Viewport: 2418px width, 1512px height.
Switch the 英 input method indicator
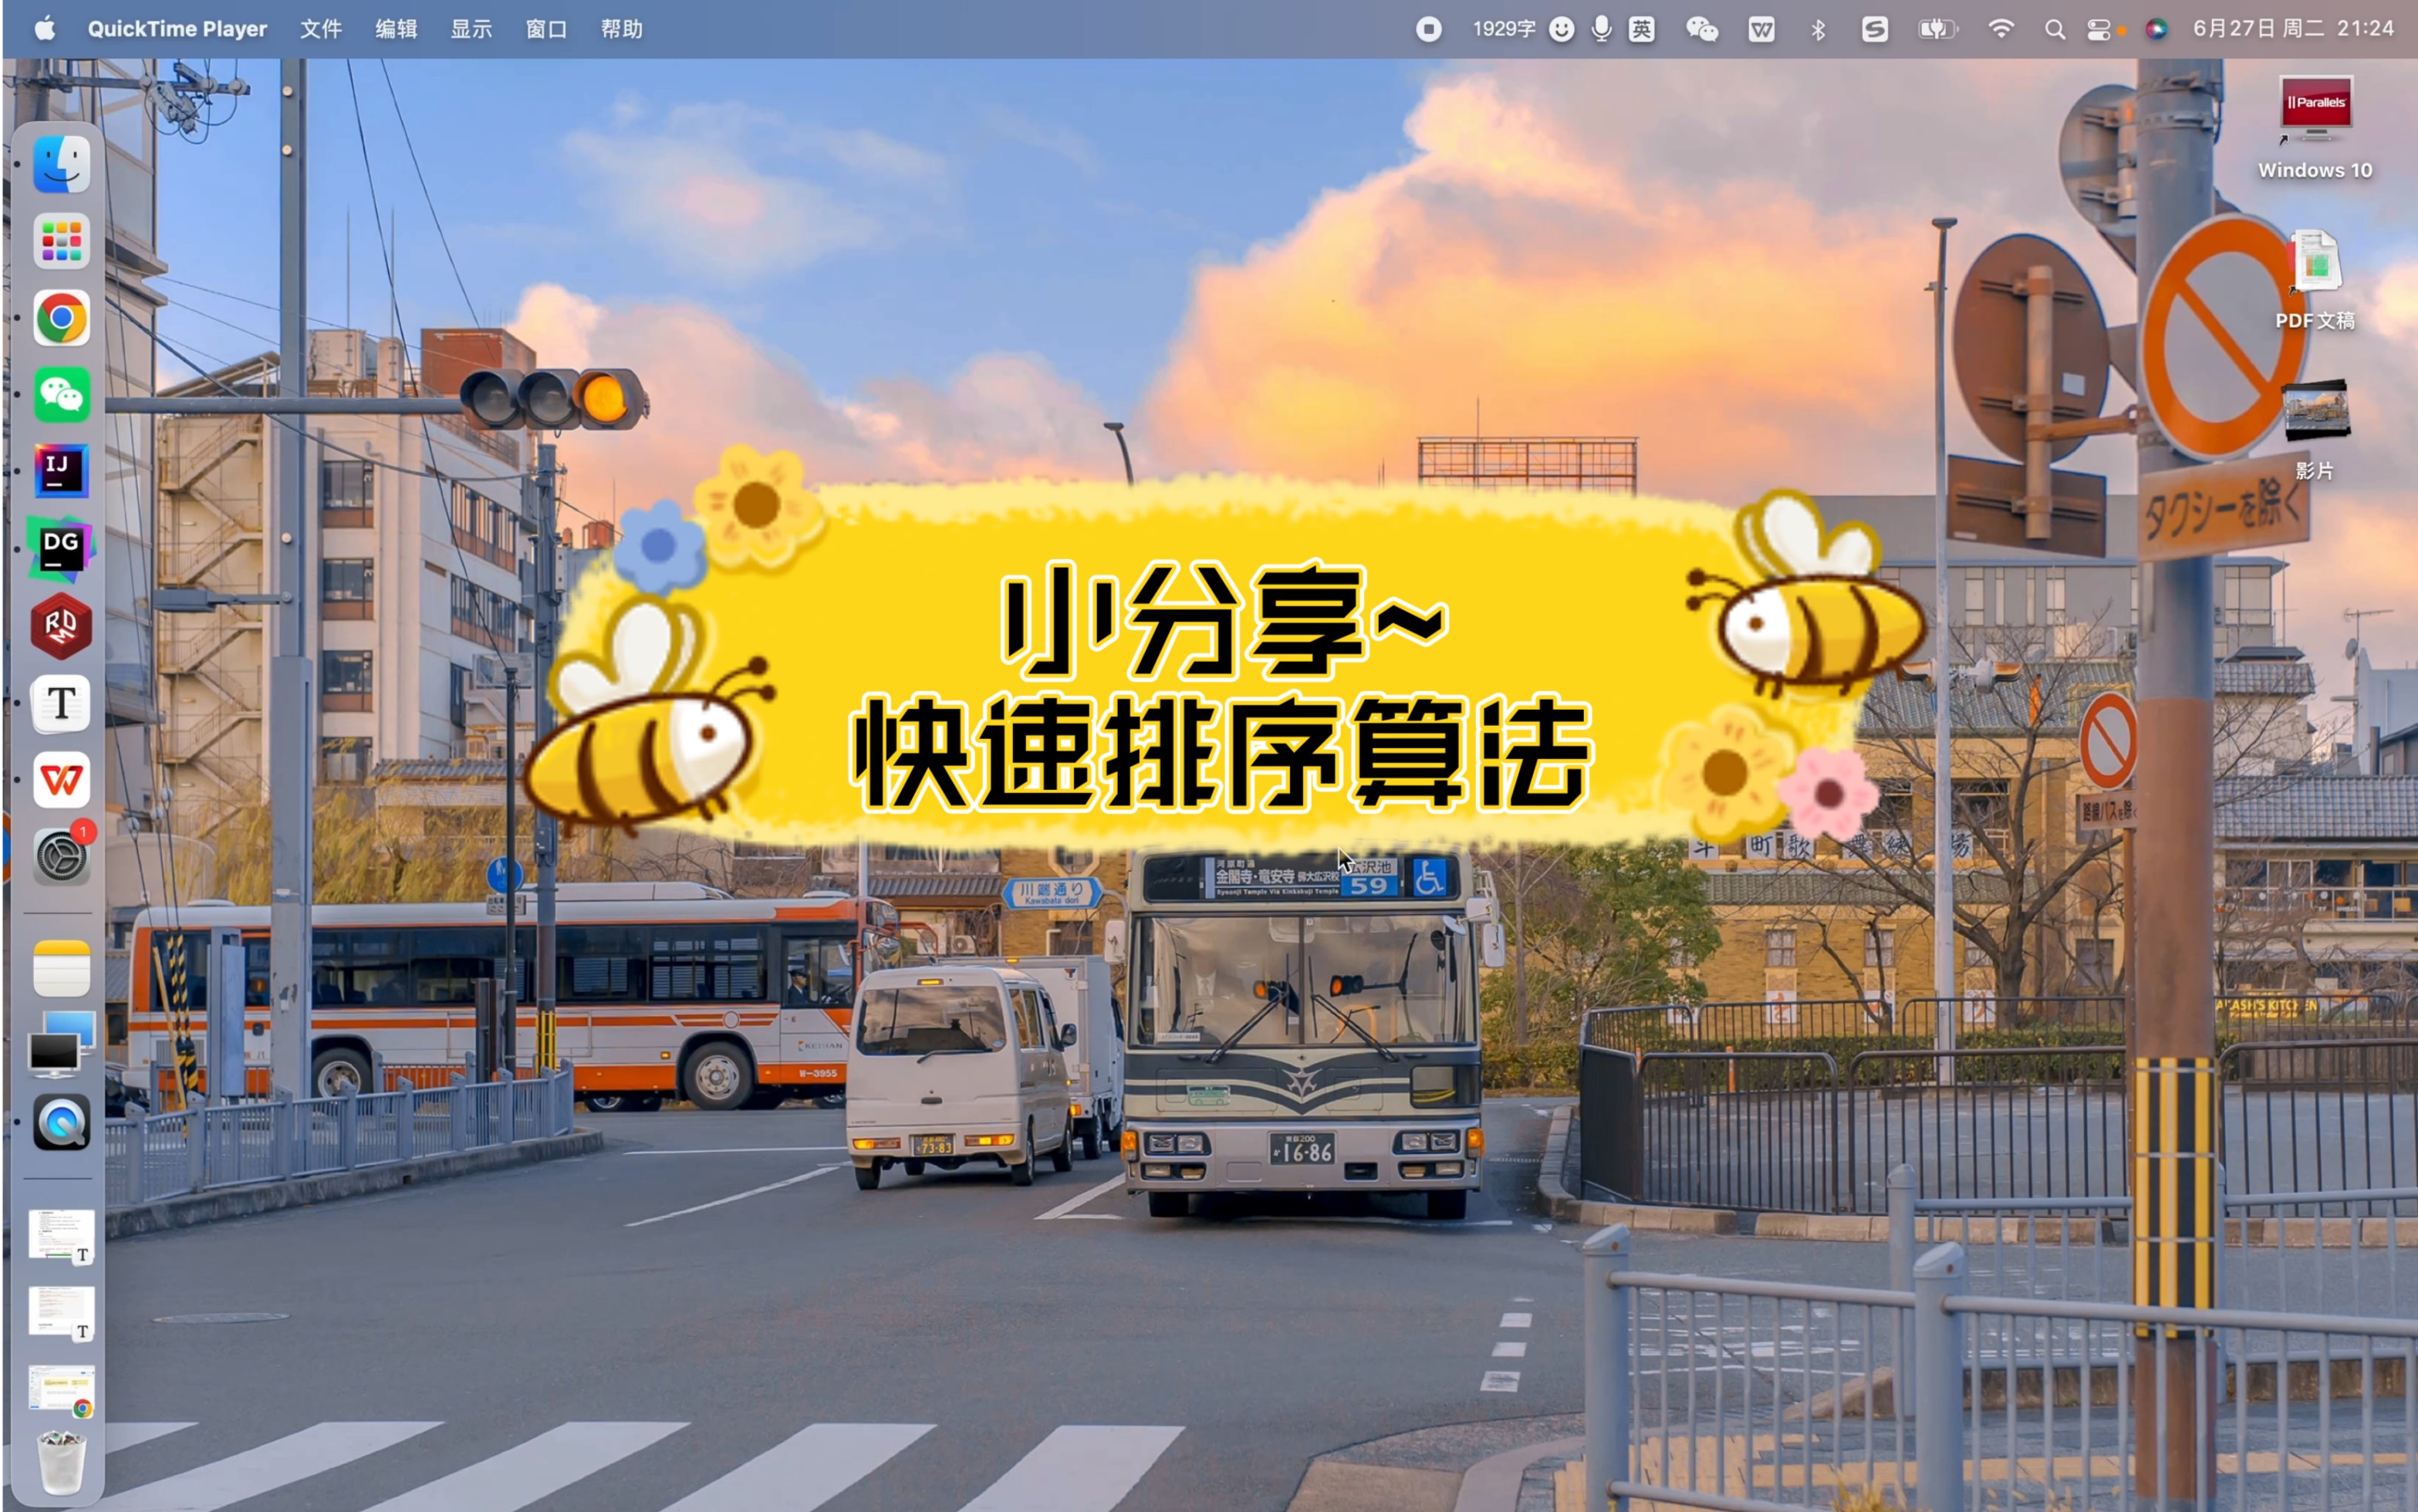click(1641, 29)
